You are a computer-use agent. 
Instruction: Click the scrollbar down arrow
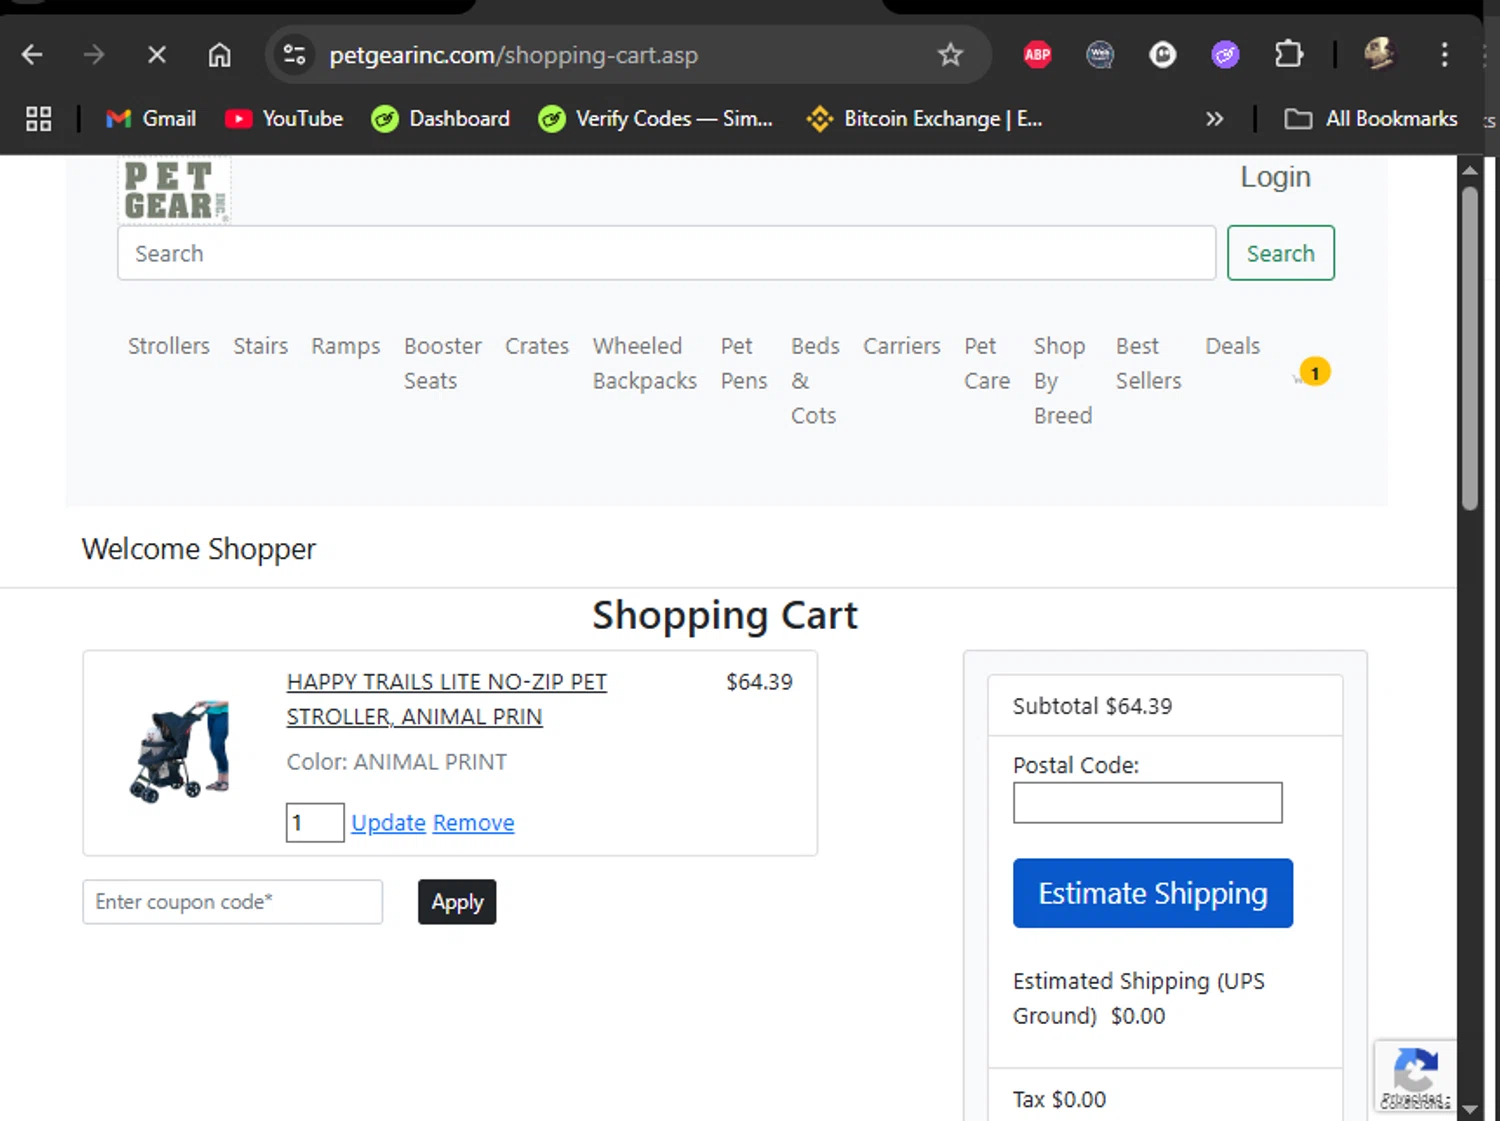tap(1469, 1108)
